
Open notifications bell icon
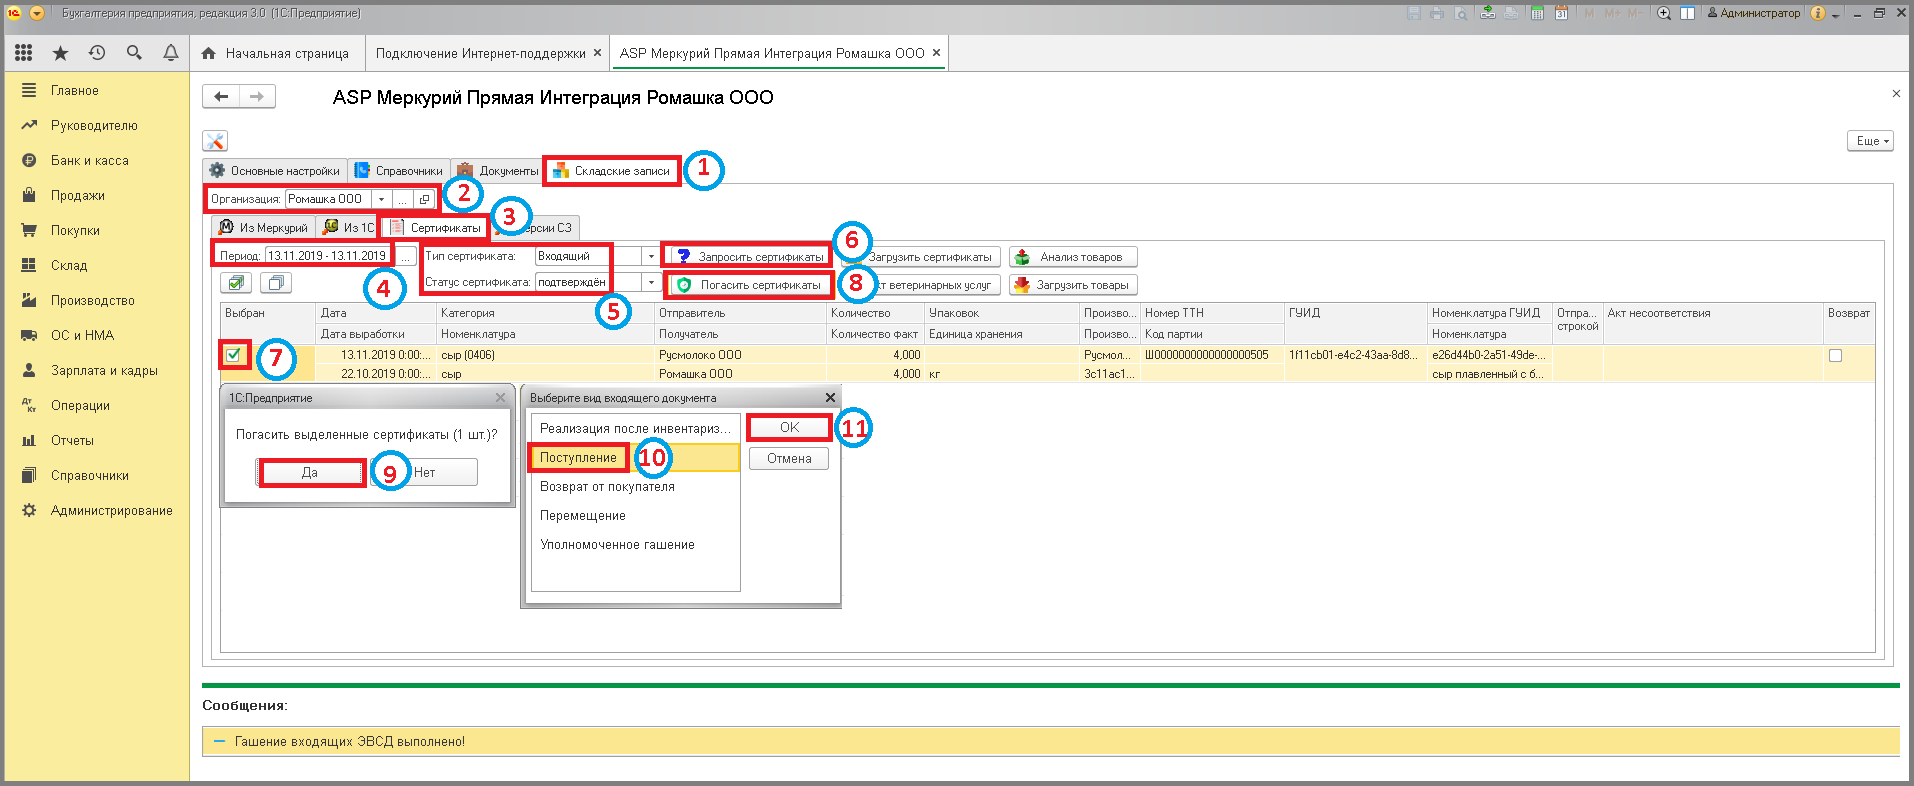pyautogui.click(x=171, y=53)
